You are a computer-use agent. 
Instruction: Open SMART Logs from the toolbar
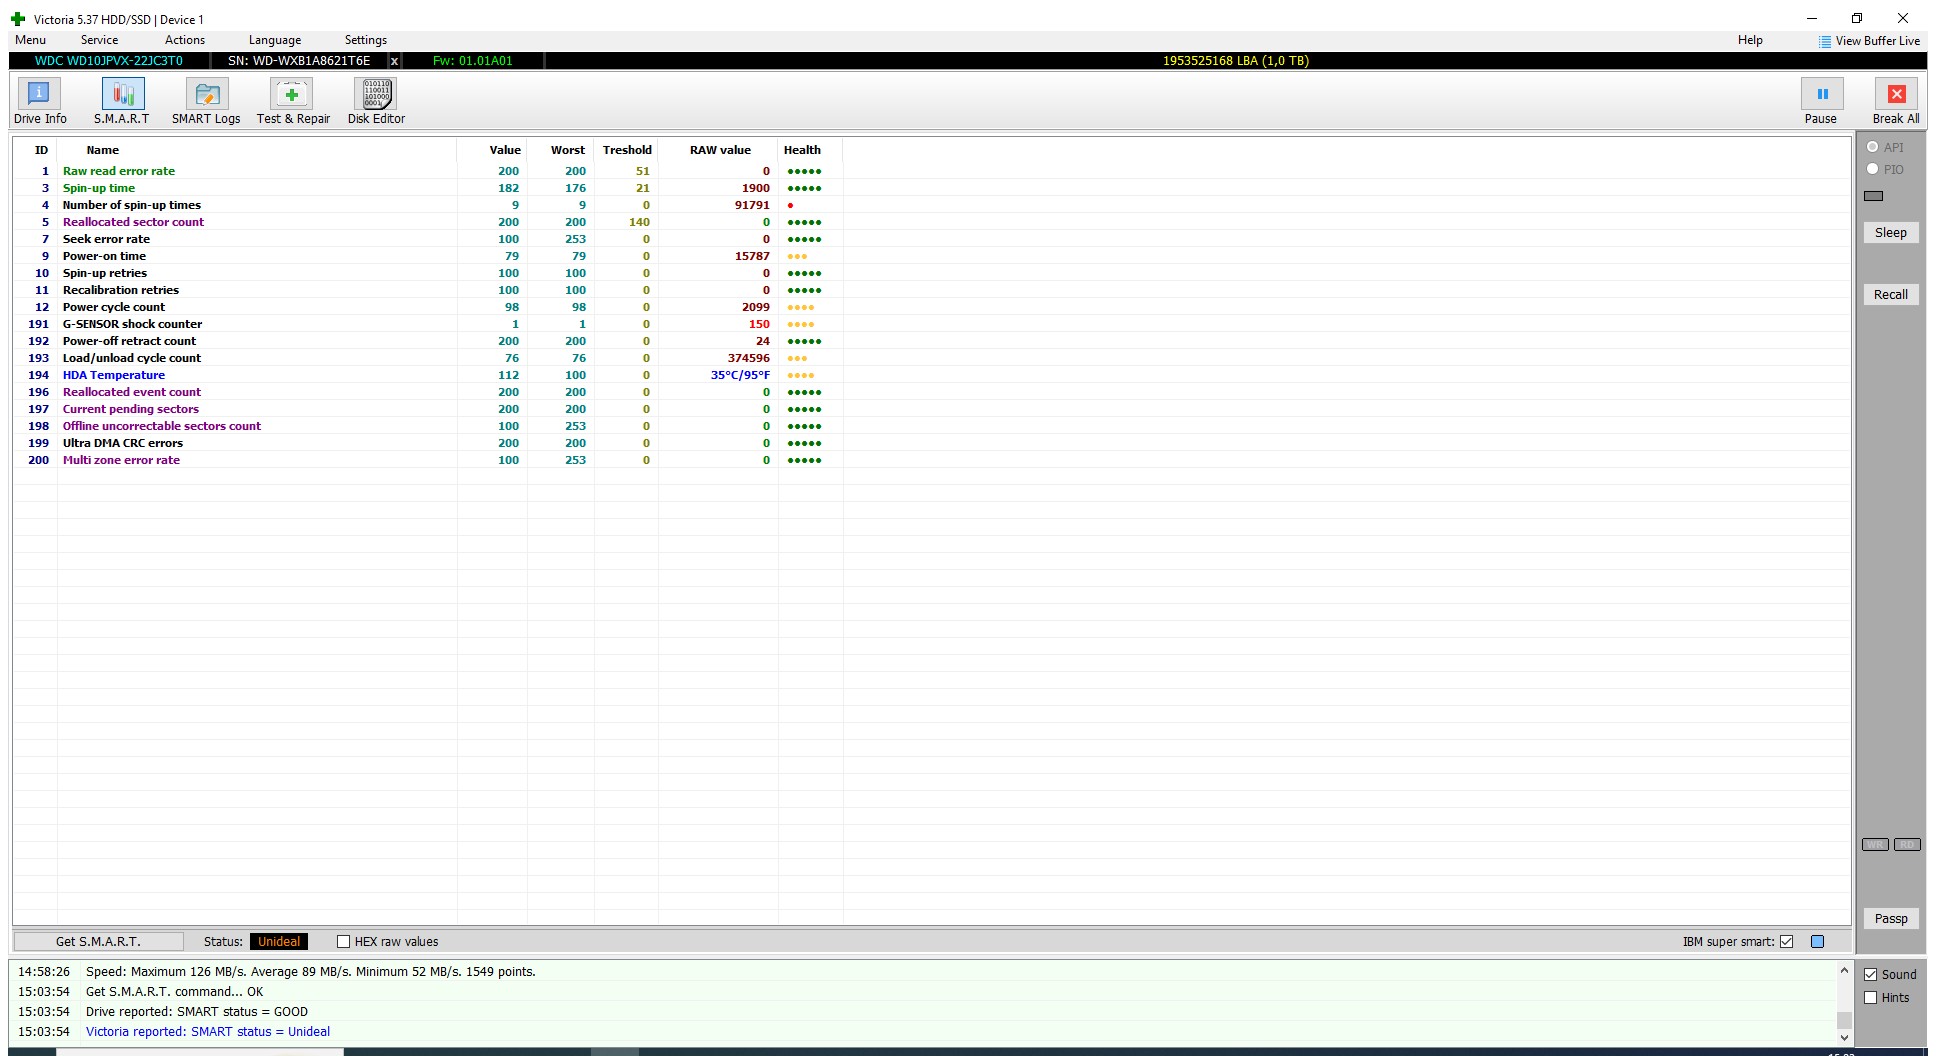pos(206,102)
